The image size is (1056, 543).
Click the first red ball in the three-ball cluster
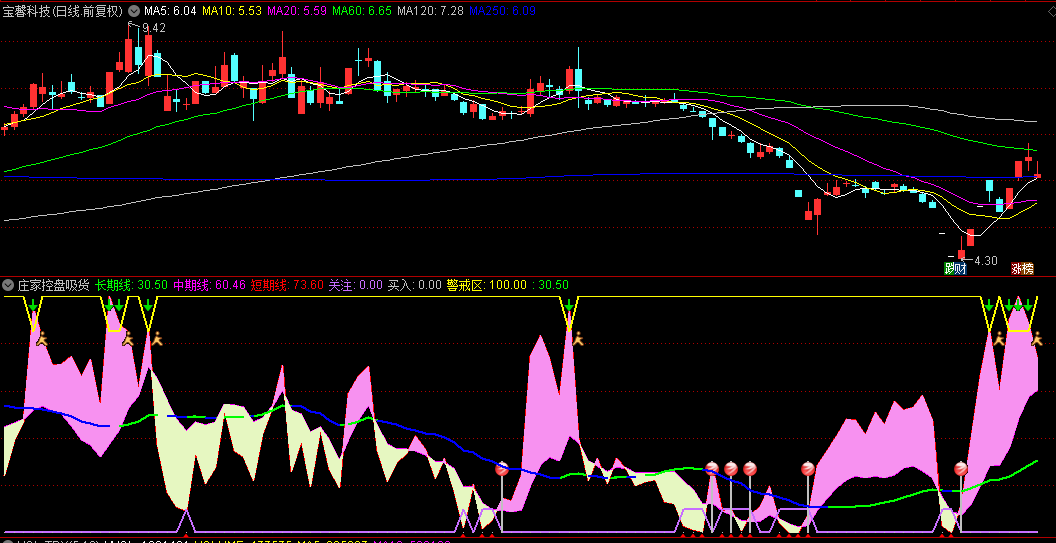coord(712,469)
